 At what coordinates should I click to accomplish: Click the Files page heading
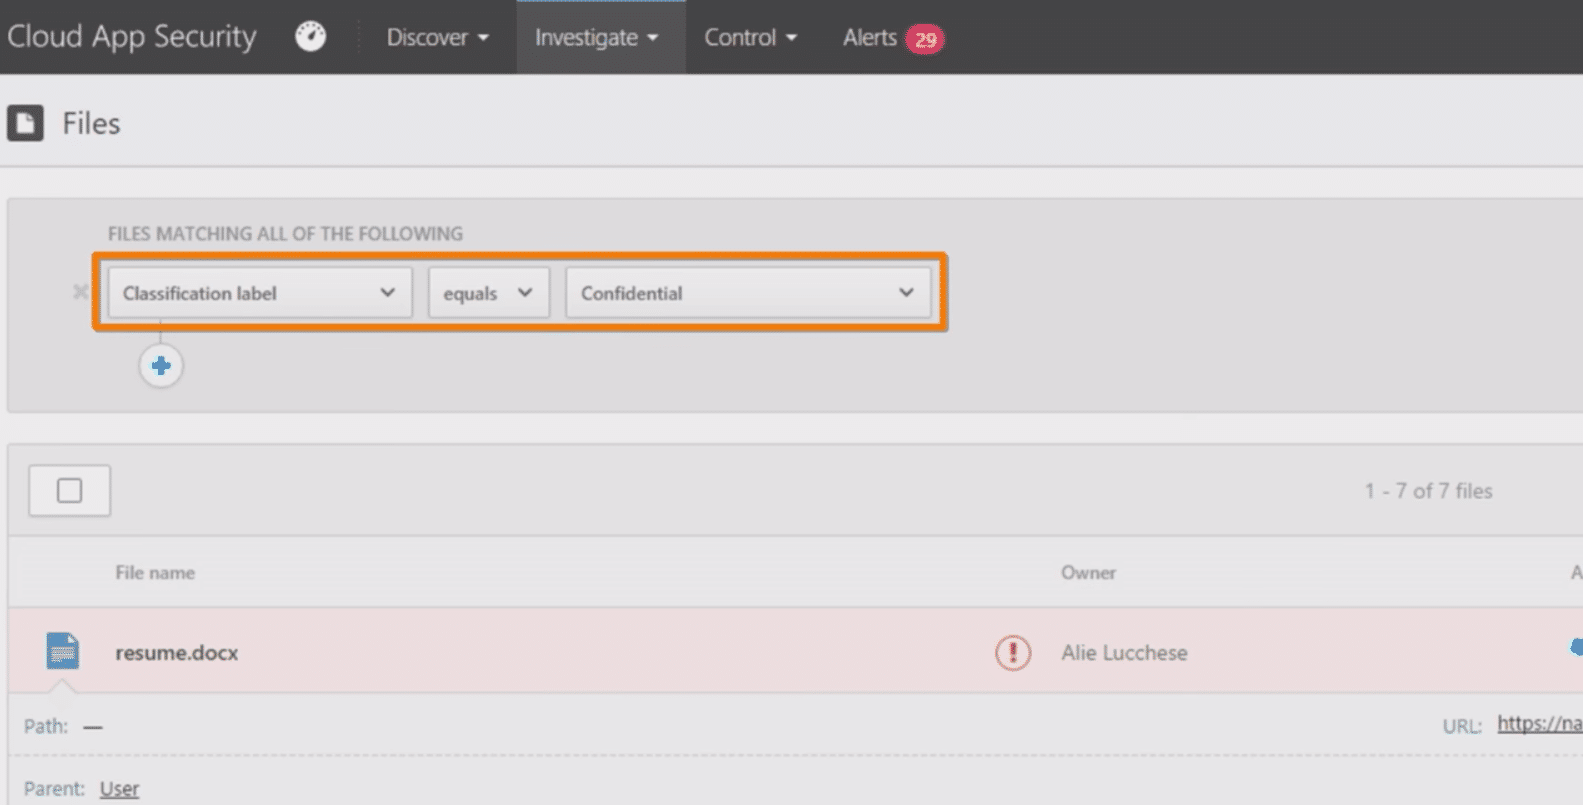click(91, 123)
